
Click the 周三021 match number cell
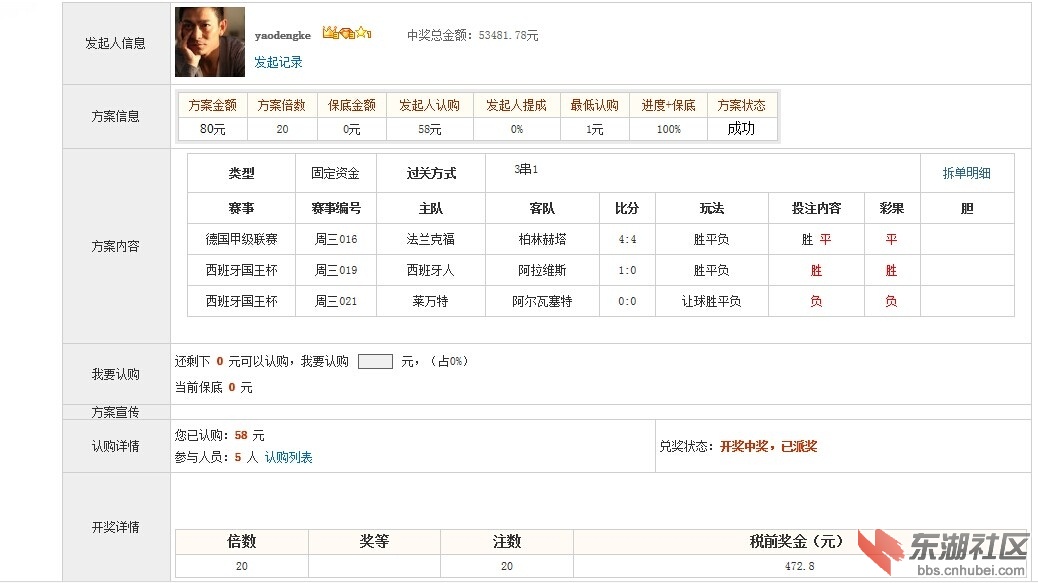(x=336, y=301)
